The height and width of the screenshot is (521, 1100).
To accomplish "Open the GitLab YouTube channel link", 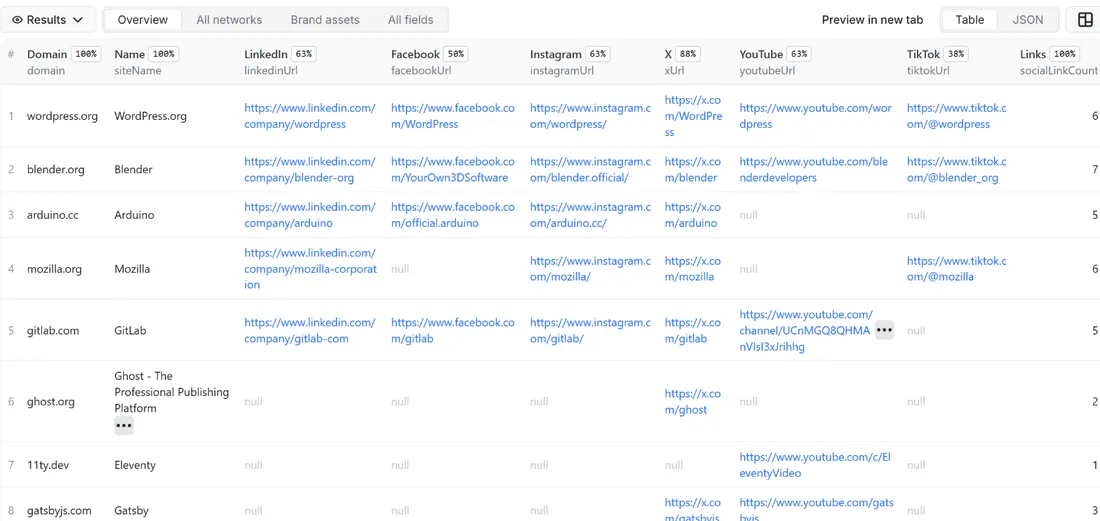I will (x=805, y=330).
